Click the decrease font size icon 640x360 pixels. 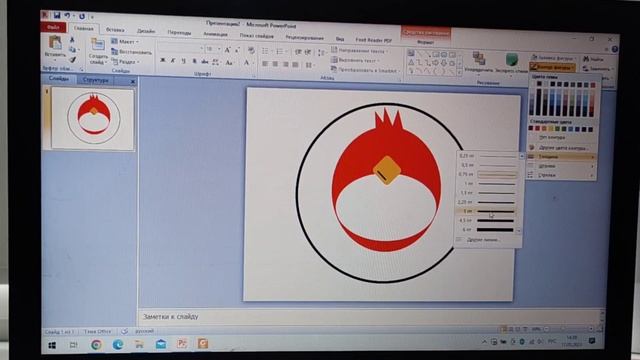click(x=238, y=50)
